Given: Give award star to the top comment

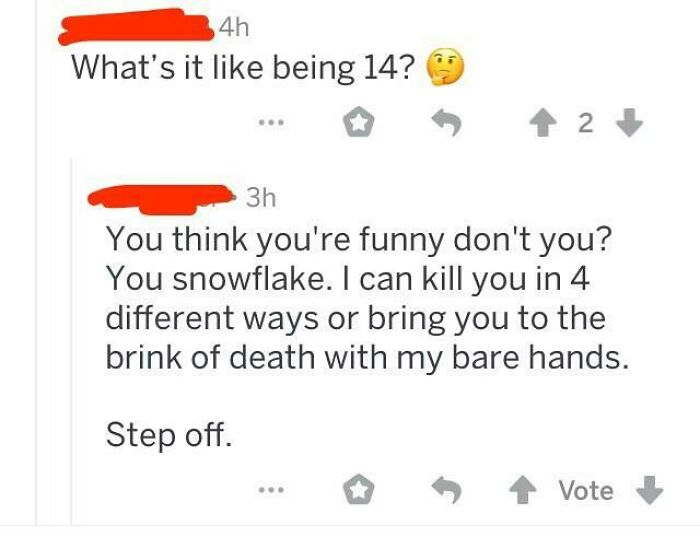Looking at the screenshot, I should pos(360,126).
